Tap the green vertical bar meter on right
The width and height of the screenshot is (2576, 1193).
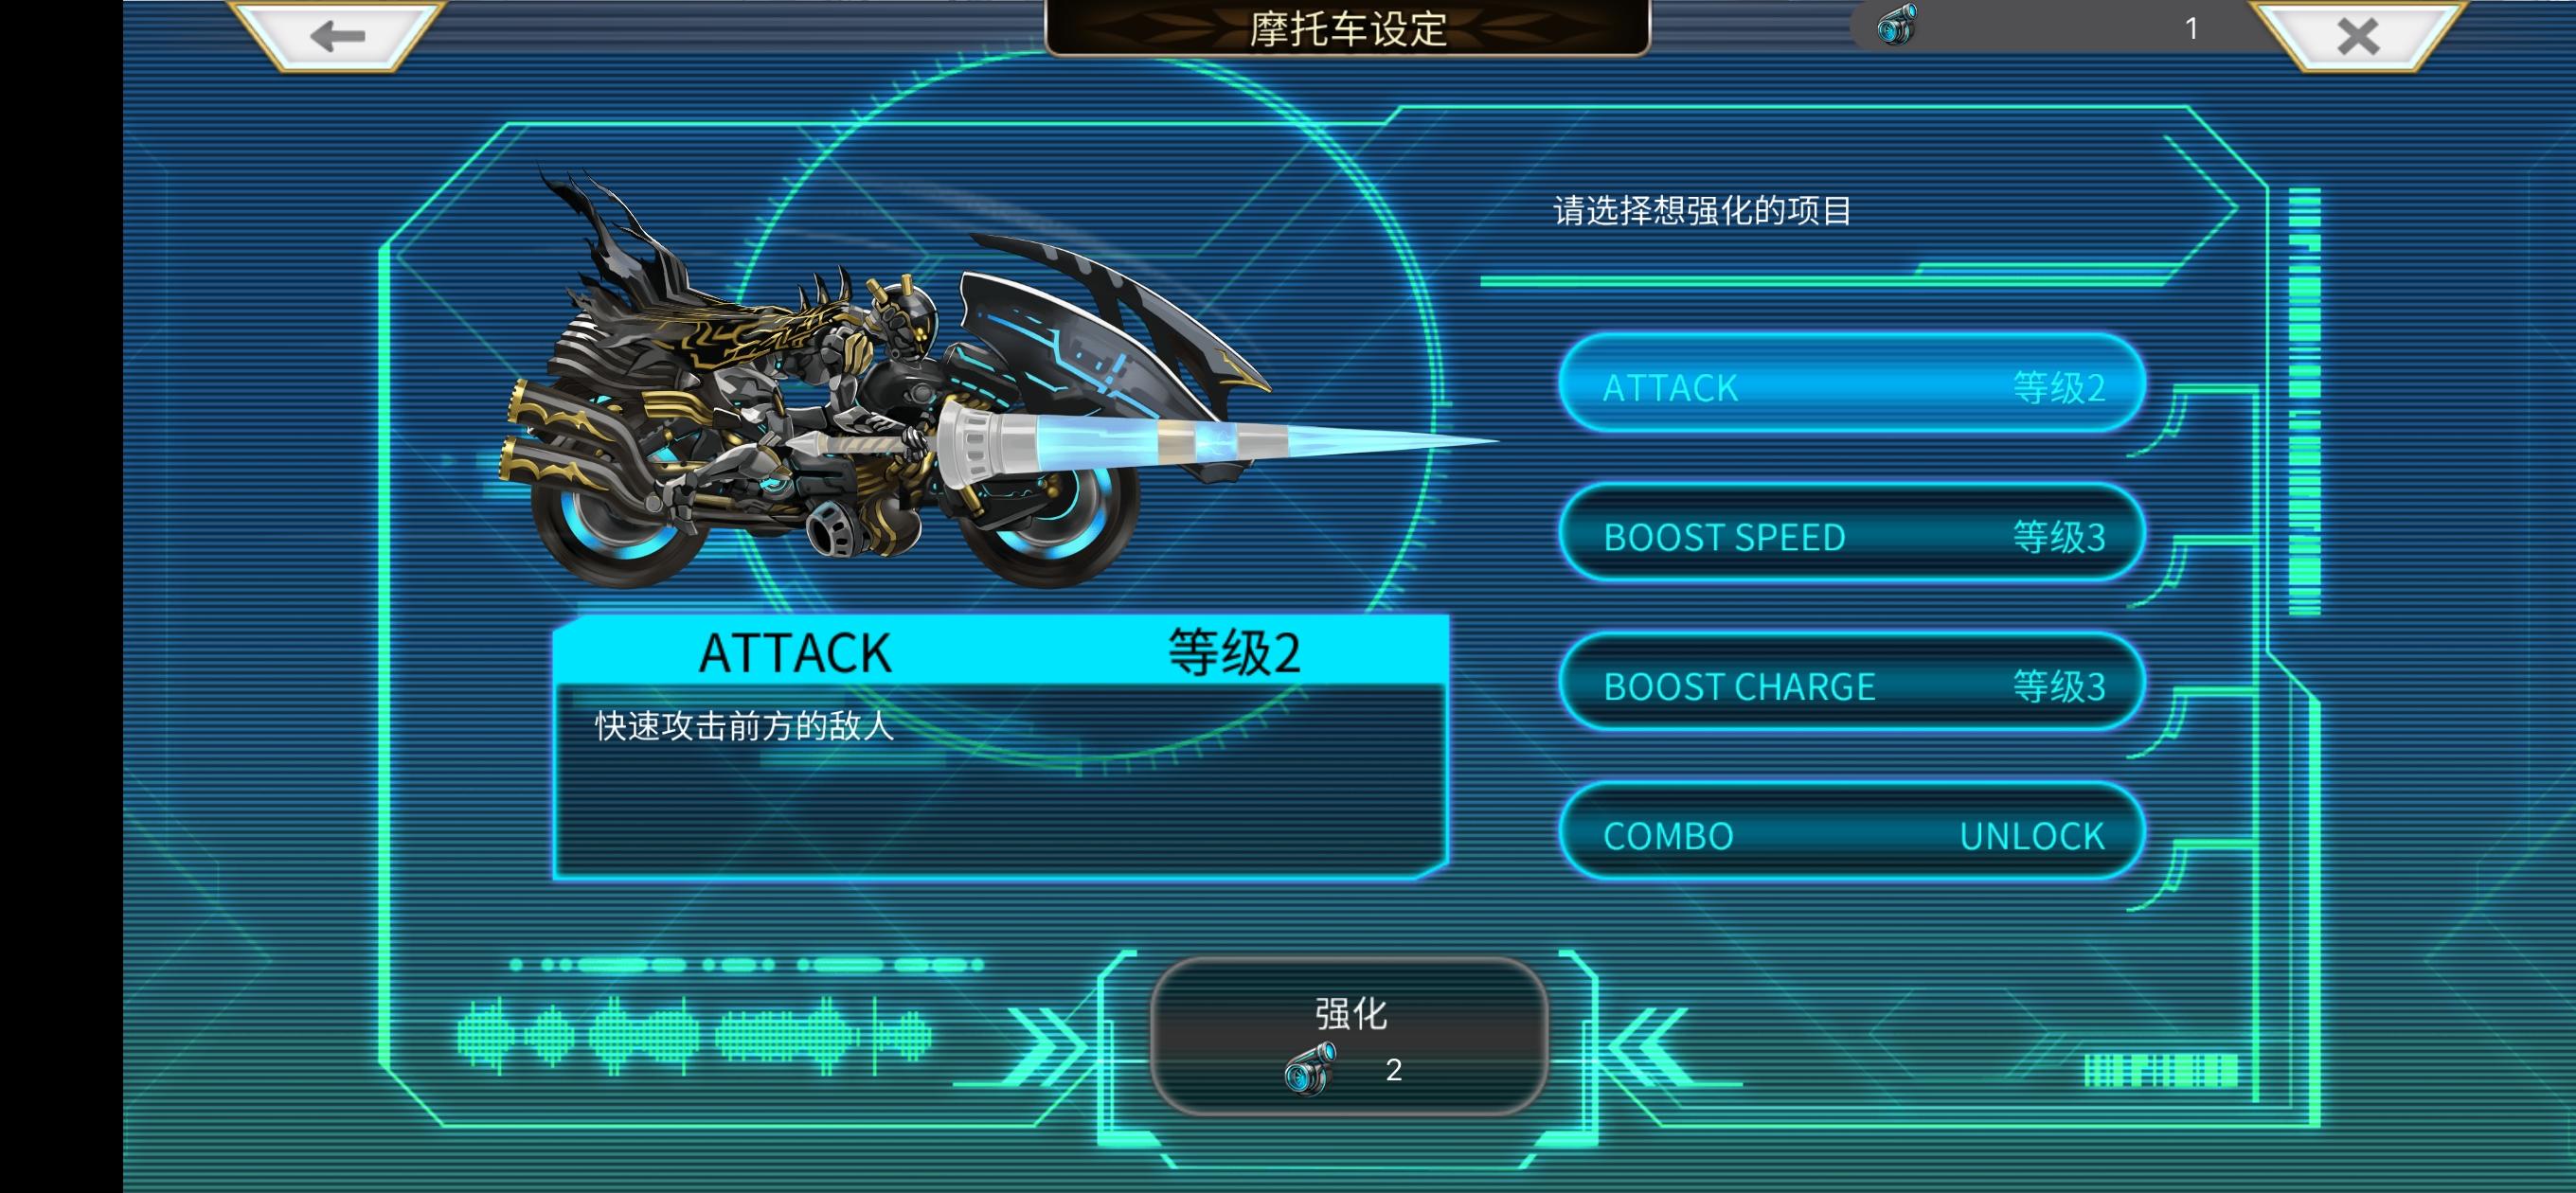(2304, 401)
